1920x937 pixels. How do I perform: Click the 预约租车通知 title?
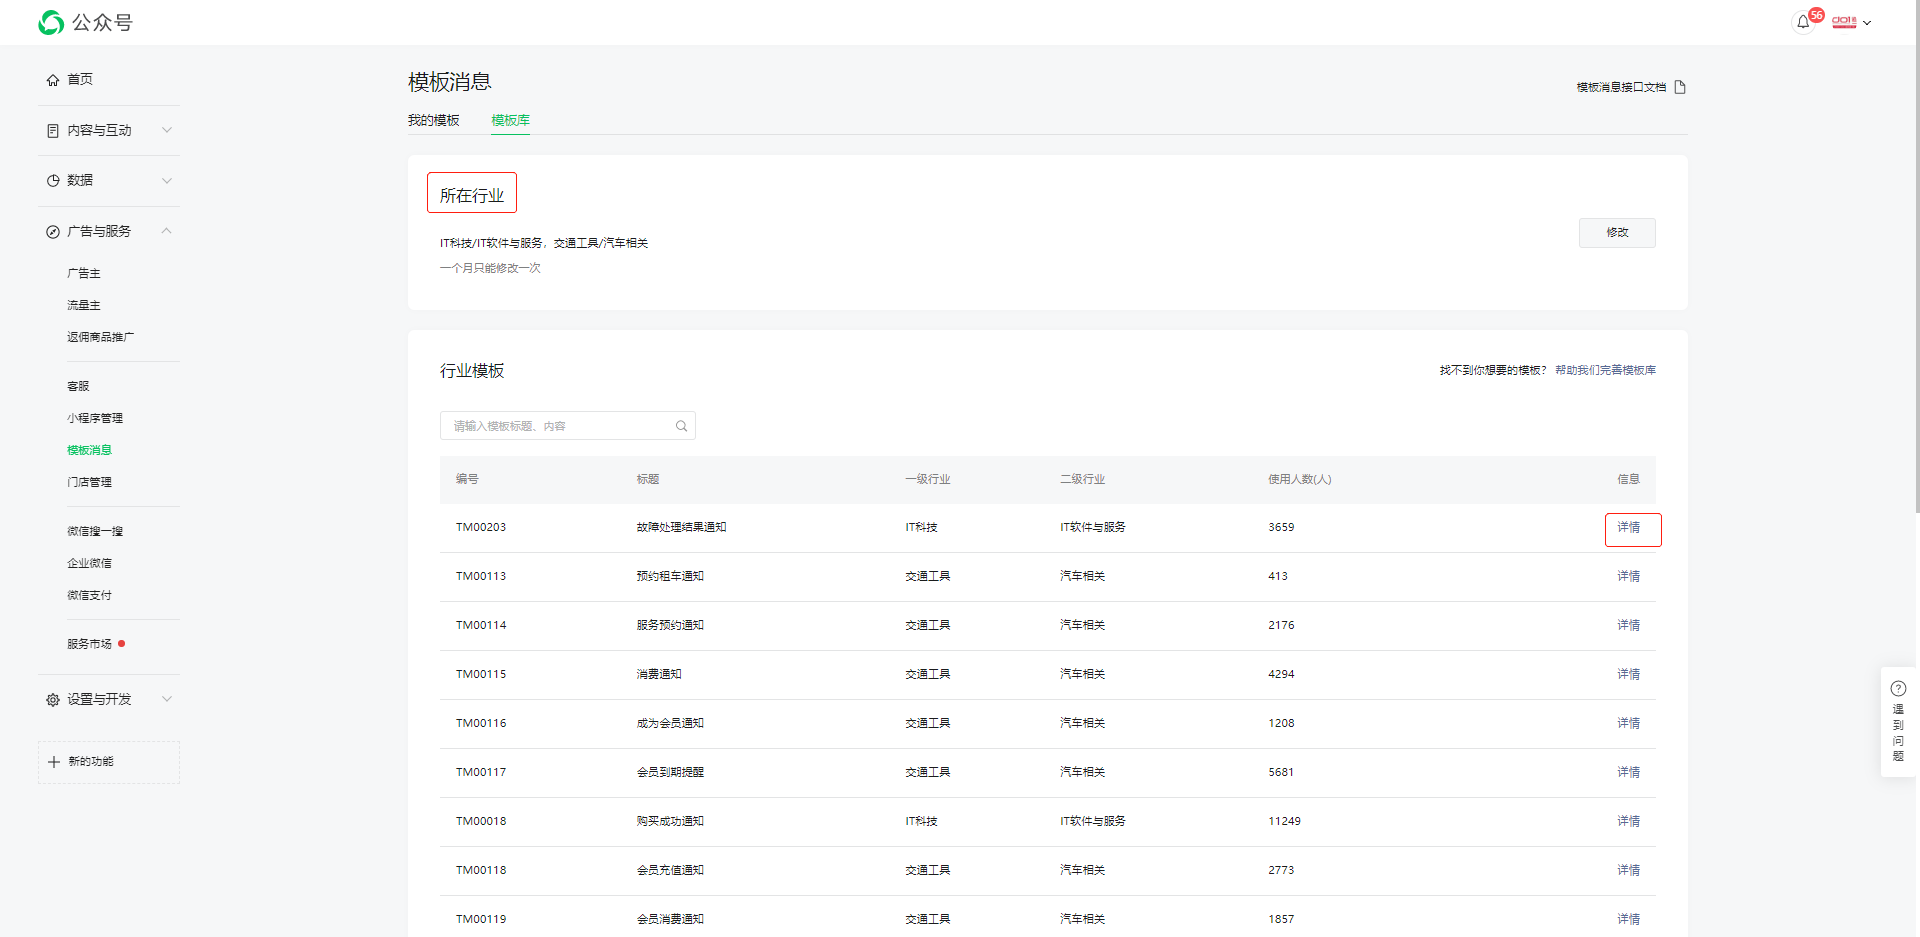tap(670, 576)
